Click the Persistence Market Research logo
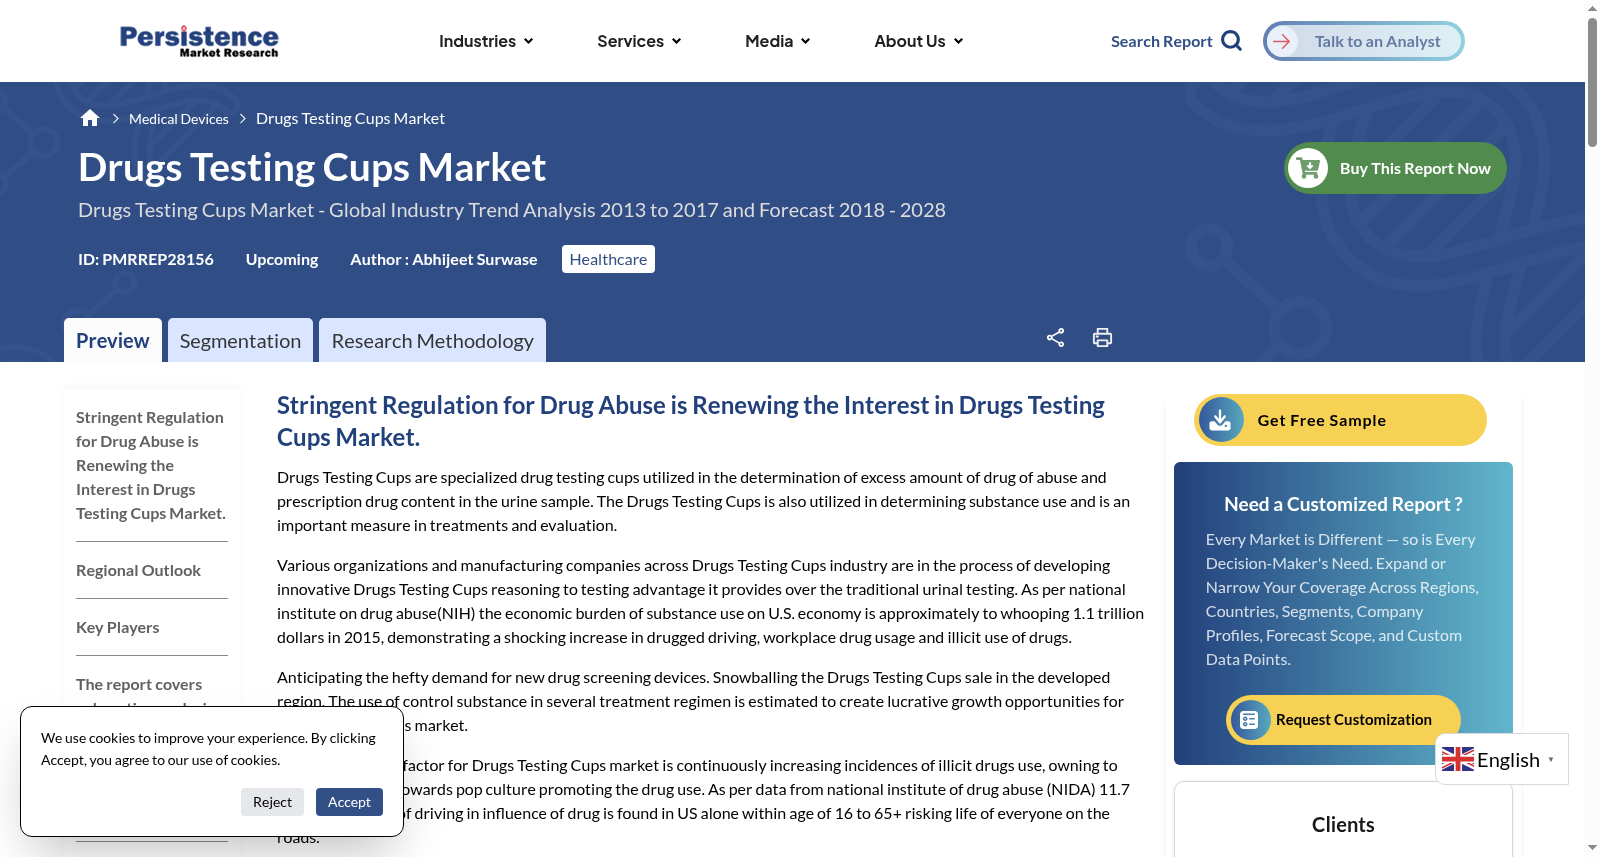1600x857 pixels. tap(199, 41)
